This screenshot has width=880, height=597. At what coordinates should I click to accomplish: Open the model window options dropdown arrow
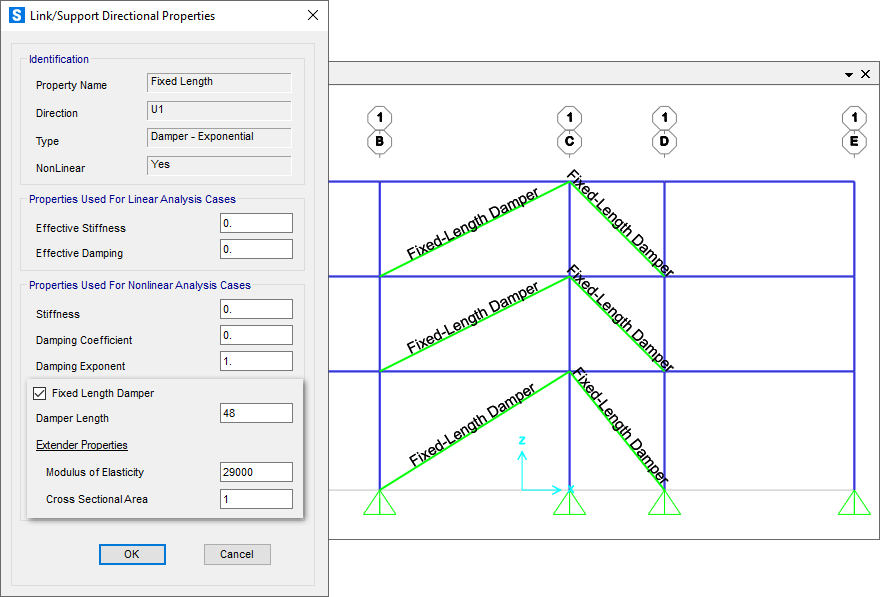[848, 74]
